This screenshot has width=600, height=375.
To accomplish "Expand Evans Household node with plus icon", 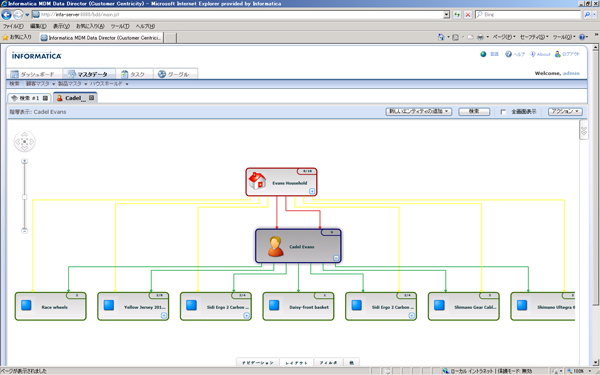I will 312,191.
